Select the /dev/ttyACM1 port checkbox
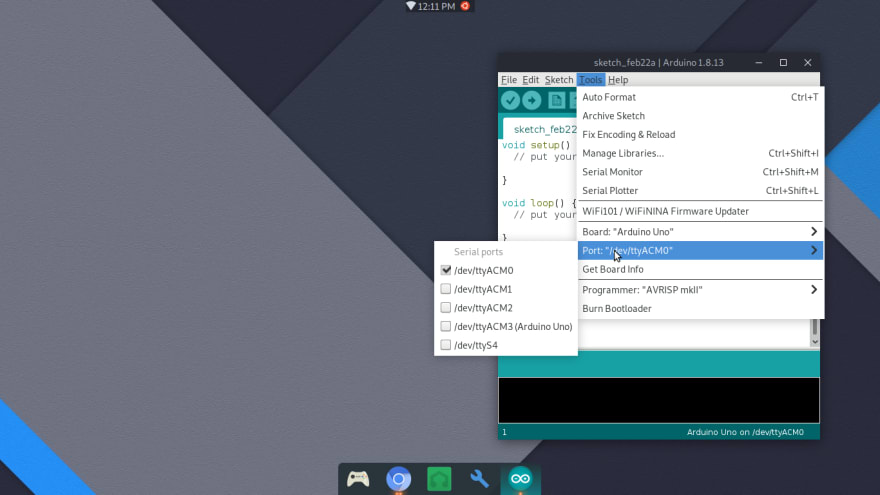The width and height of the screenshot is (880, 495). coord(446,289)
